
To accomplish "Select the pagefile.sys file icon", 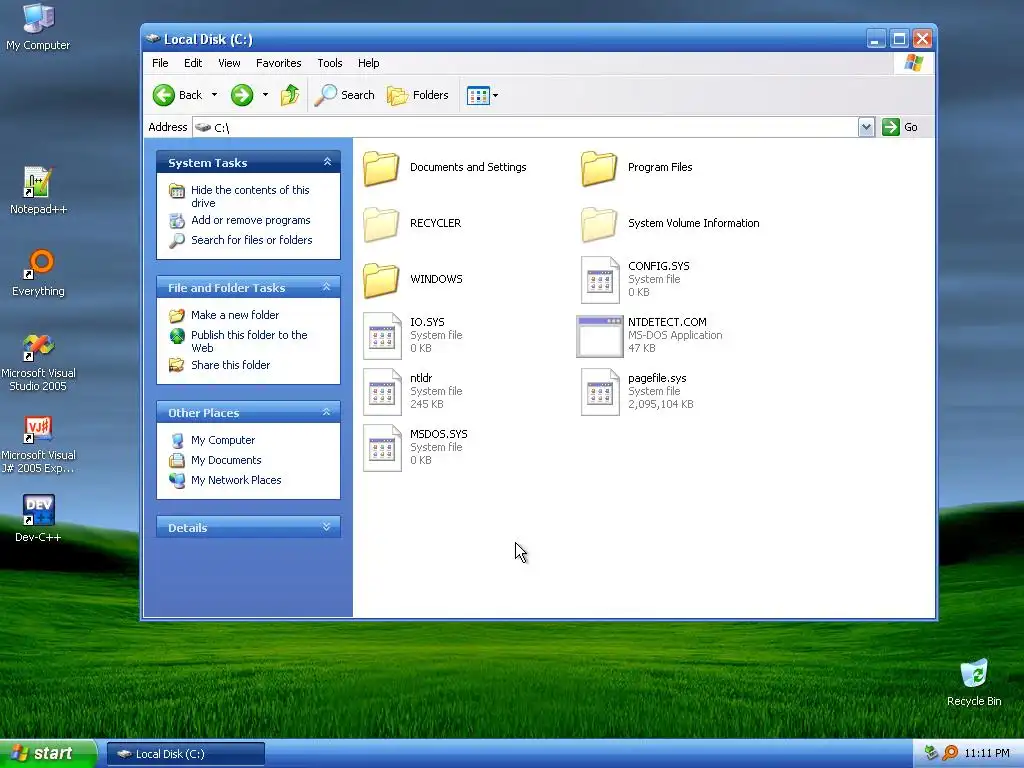I will tap(600, 392).
